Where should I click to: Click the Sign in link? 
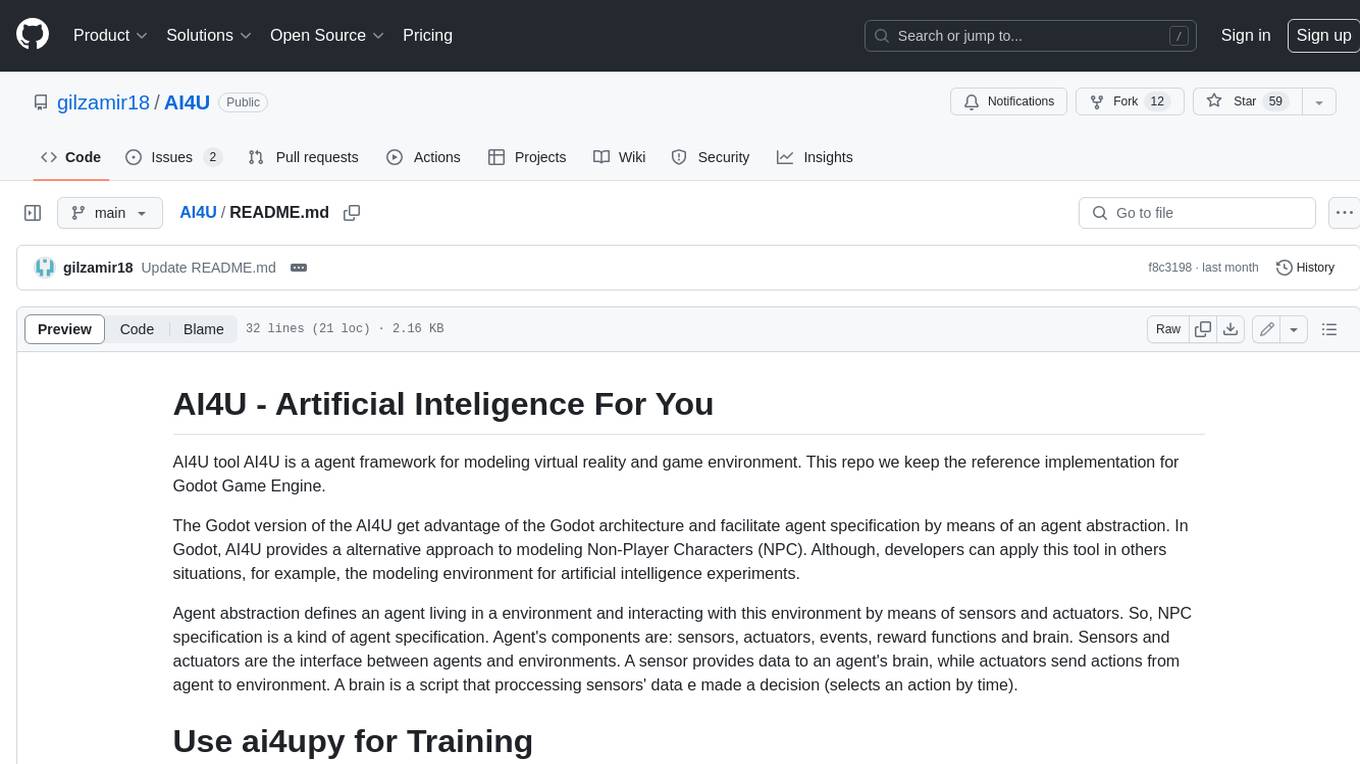coord(1245,35)
